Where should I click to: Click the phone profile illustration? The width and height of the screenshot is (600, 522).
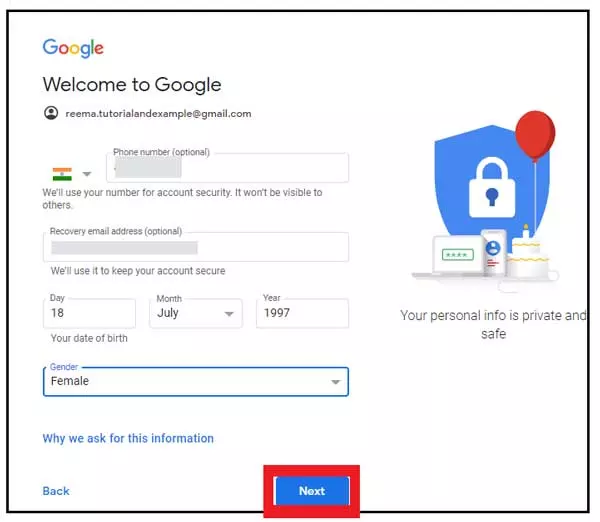pos(494,253)
